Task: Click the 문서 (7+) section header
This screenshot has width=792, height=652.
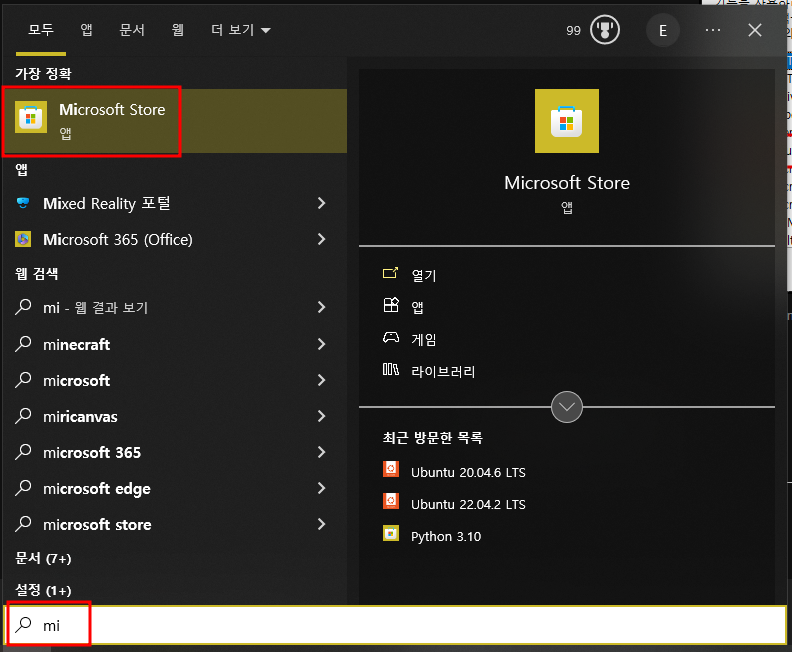Action: pyautogui.click(x=43, y=558)
